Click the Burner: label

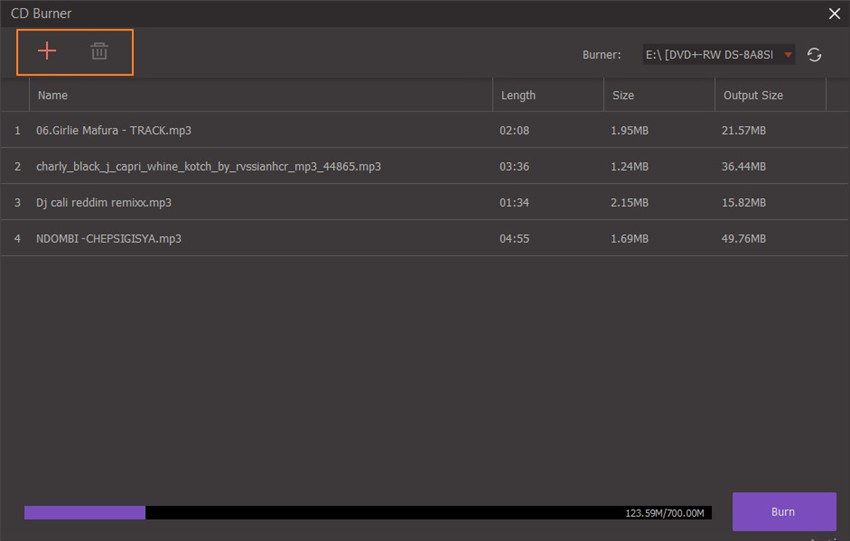coord(602,55)
